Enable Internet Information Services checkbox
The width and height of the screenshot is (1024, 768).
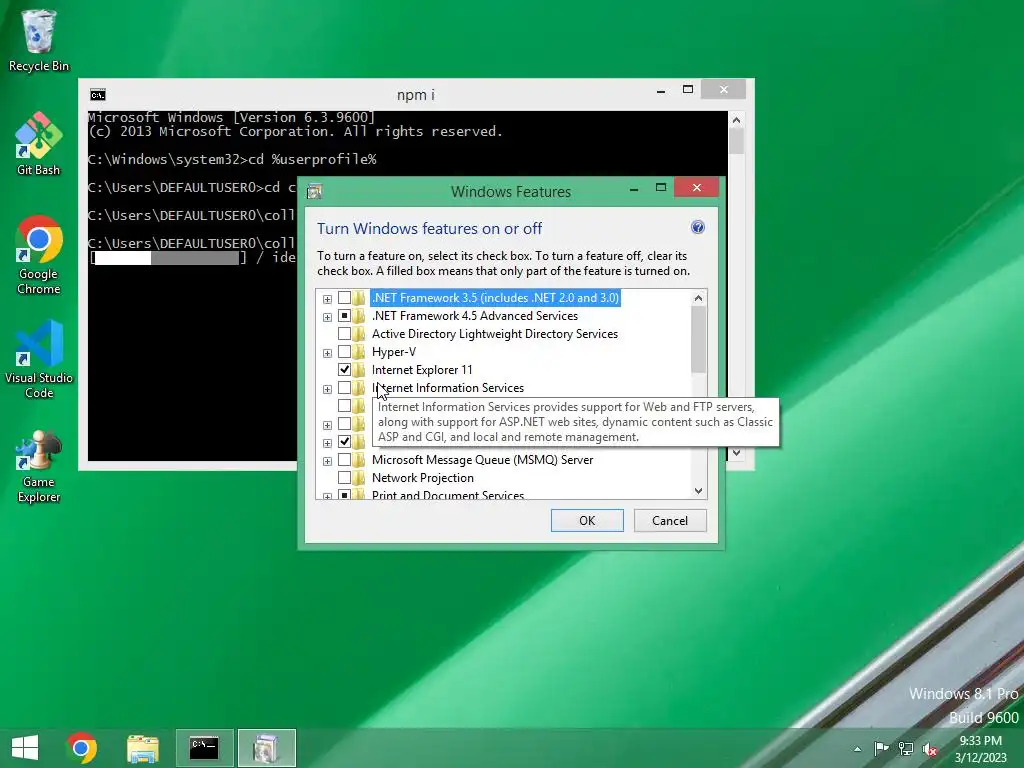344,388
